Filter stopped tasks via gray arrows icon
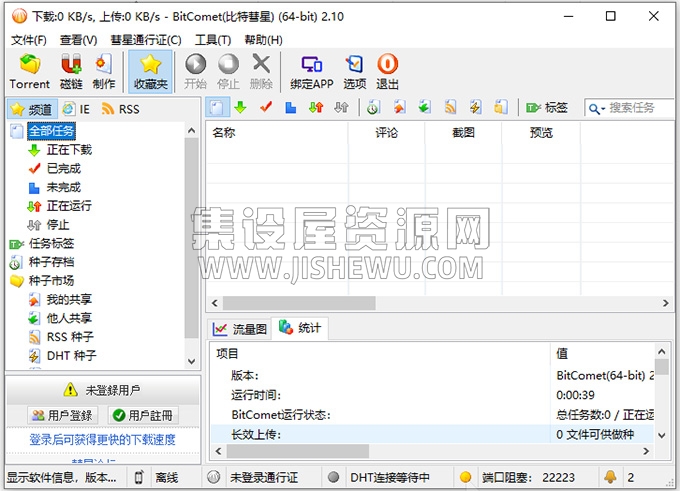This screenshot has width=680, height=491. pos(341,107)
